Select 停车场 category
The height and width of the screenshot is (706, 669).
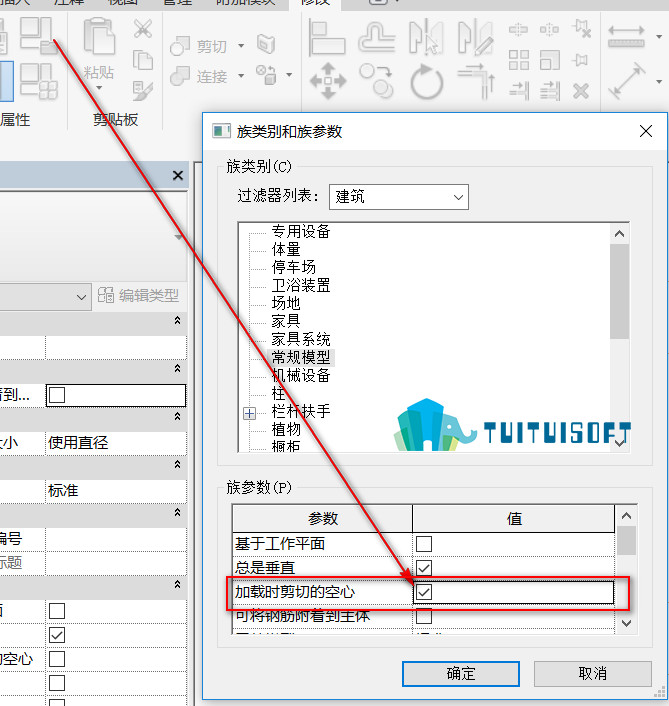tap(294, 267)
